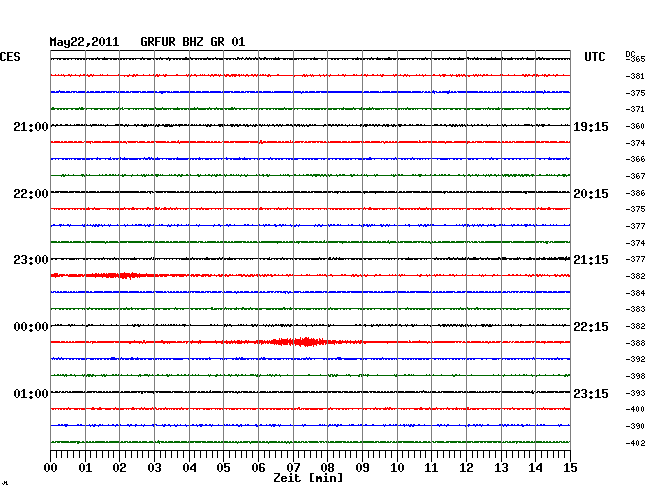Screen dimensions: 650x494
Task: Click the DC offset value -381
Action: (635, 76)
